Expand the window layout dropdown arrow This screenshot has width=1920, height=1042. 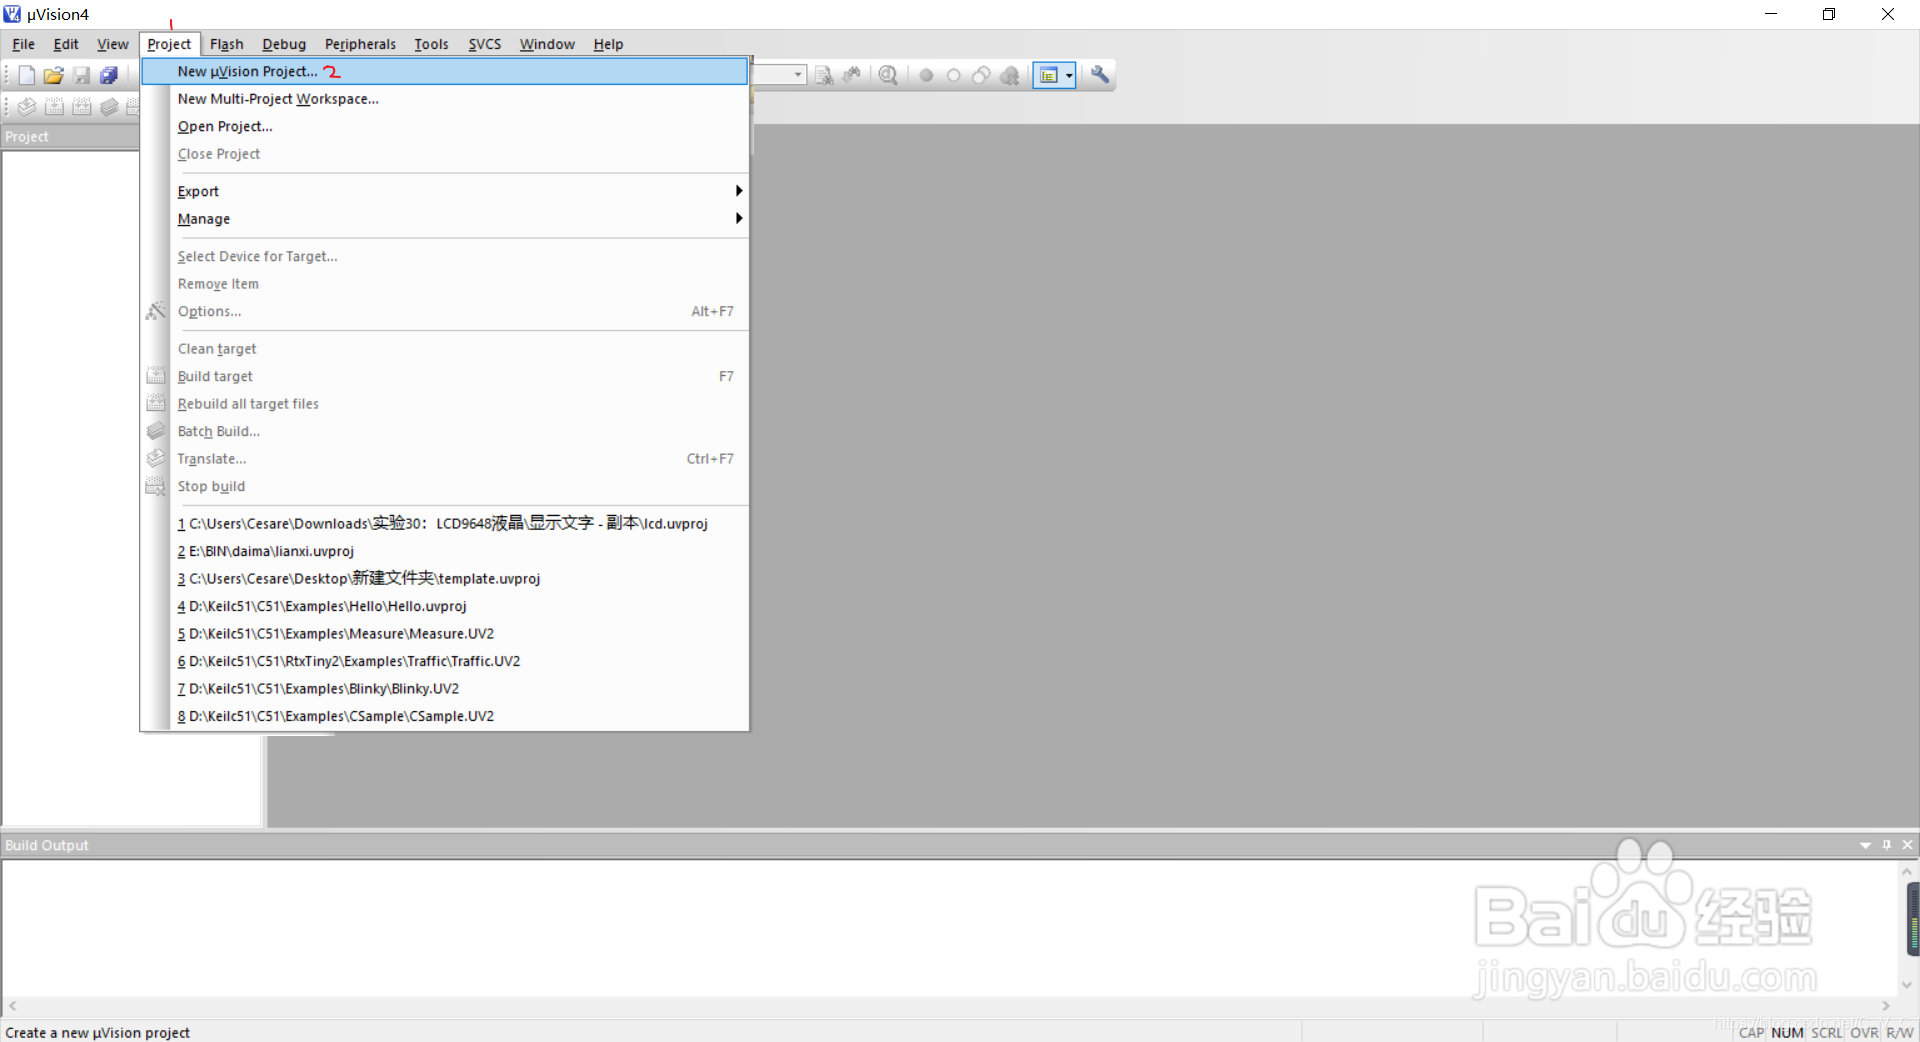pyautogui.click(x=1069, y=75)
